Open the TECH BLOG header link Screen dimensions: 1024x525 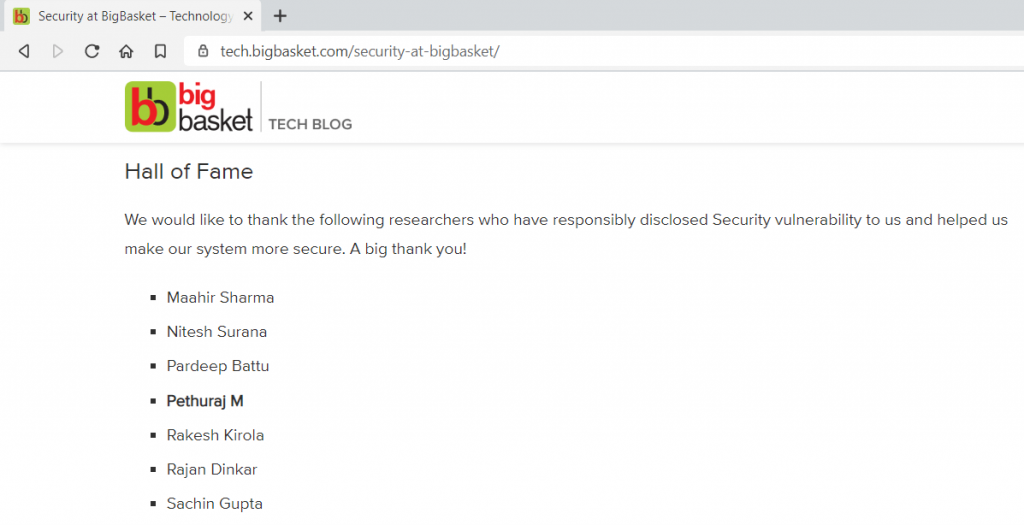click(x=310, y=124)
